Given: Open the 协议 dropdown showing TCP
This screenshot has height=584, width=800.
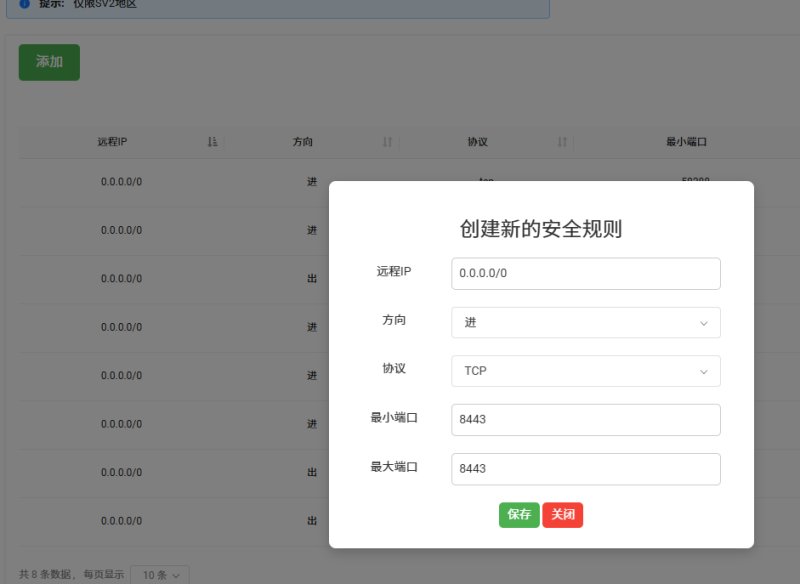Looking at the screenshot, I should [586, 371].
